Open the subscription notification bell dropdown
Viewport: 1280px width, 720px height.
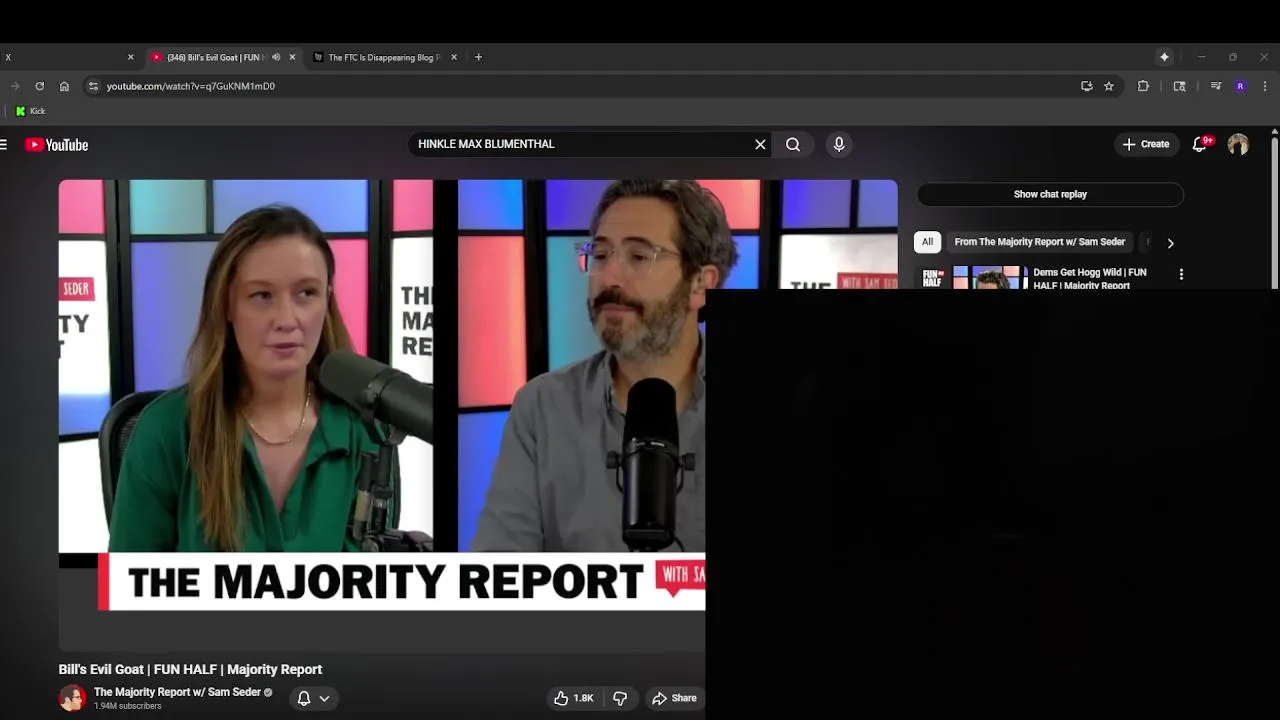pos(313,698)
